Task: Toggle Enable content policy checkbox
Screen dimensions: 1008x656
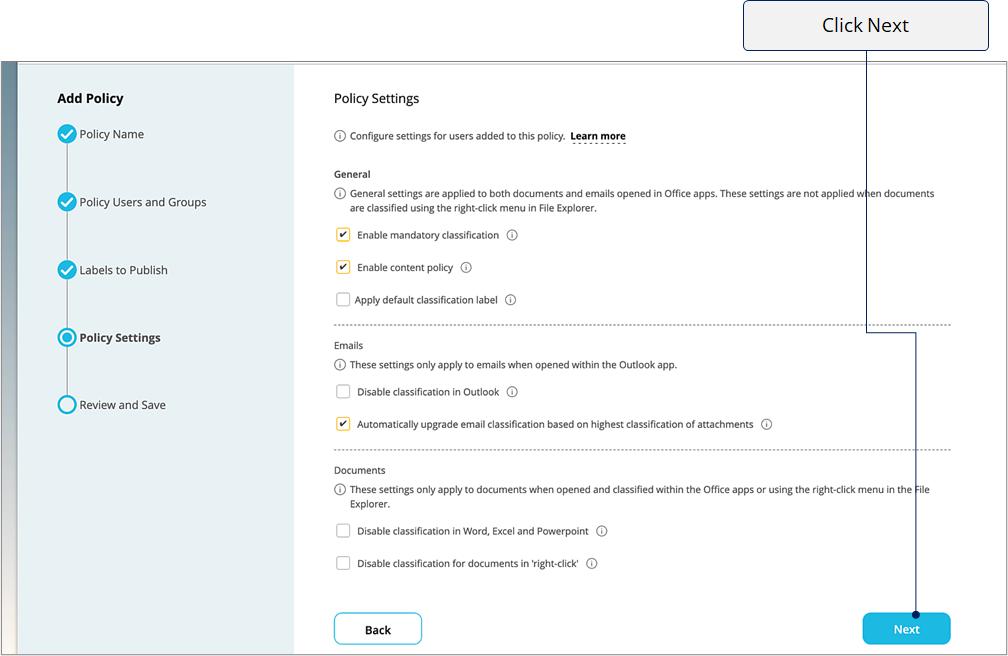Action: (343, 267)
